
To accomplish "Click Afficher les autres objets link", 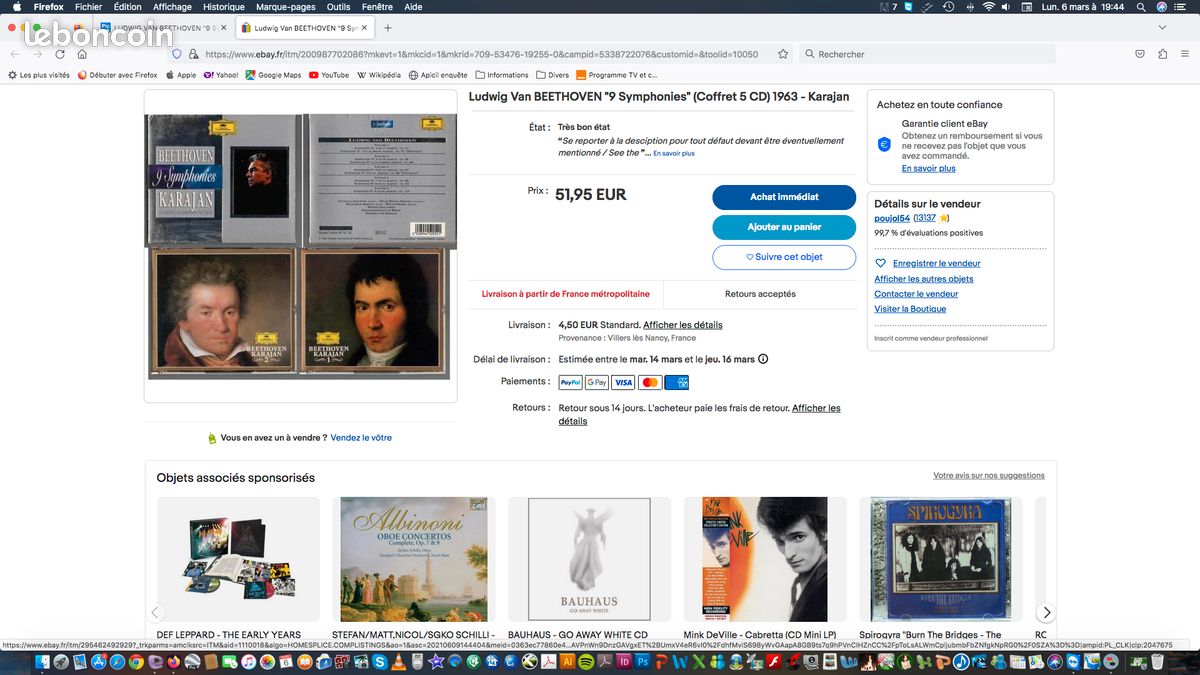I will pos(924,279).
